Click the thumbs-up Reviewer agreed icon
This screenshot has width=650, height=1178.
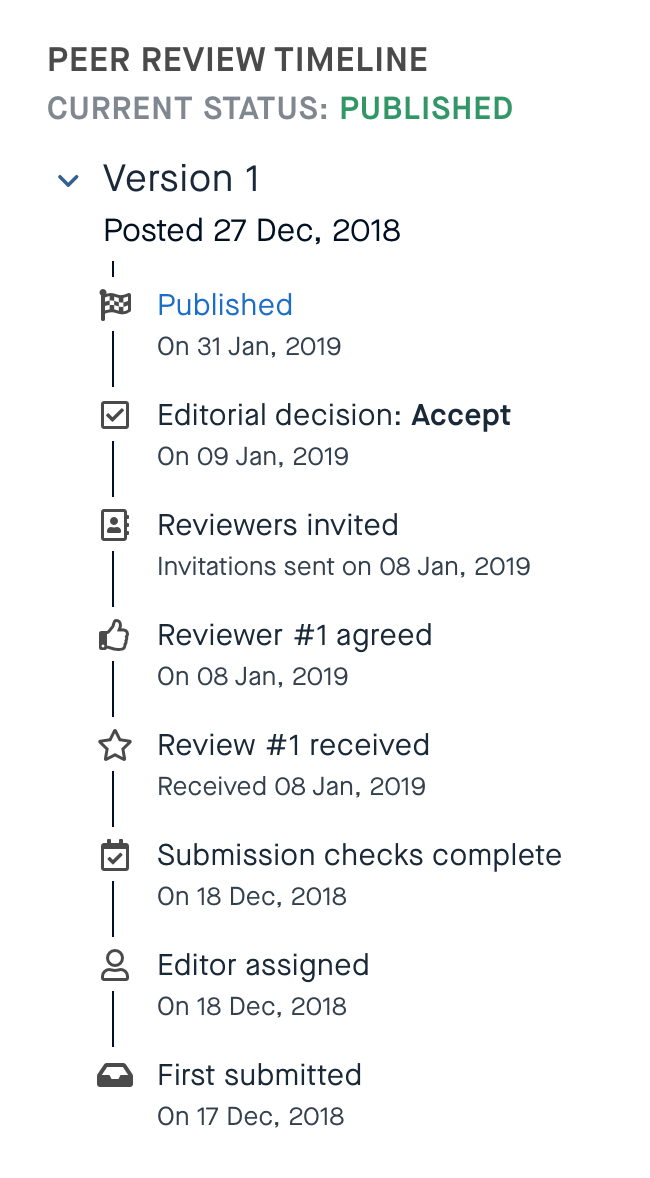(115, 635)
